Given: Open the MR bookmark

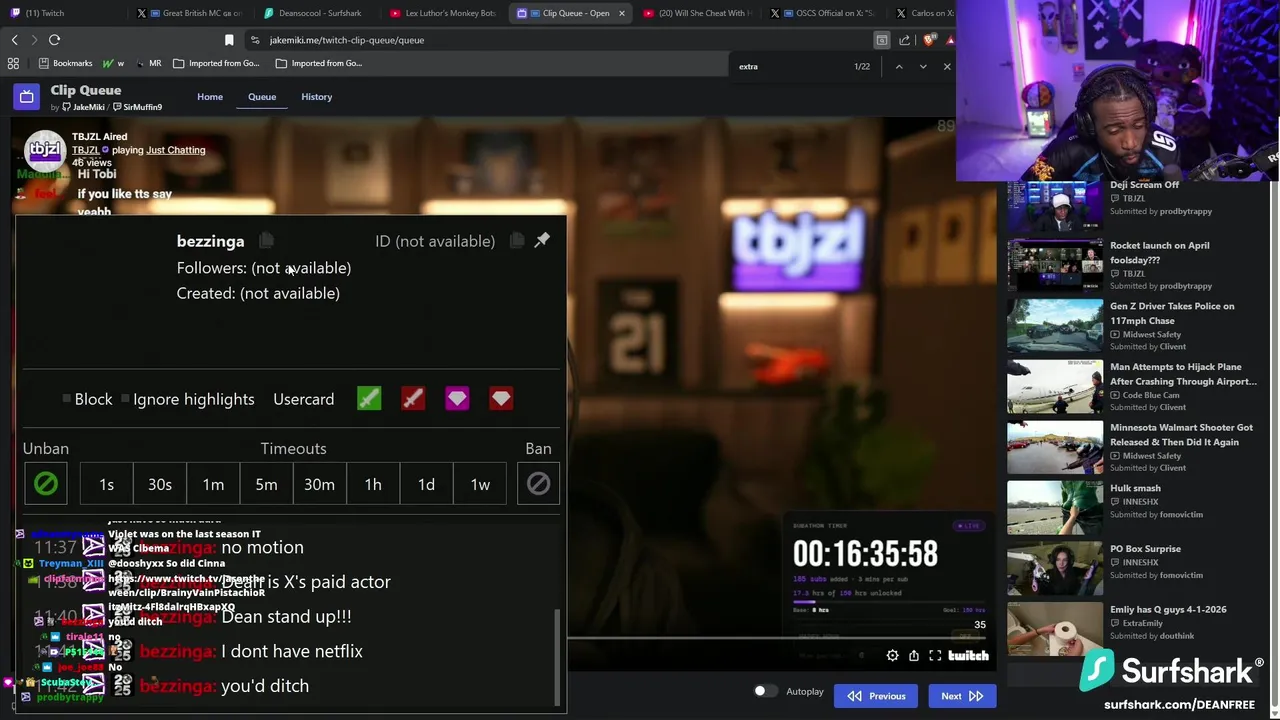Looking at the screenshot, I should (x=148, y=63).
